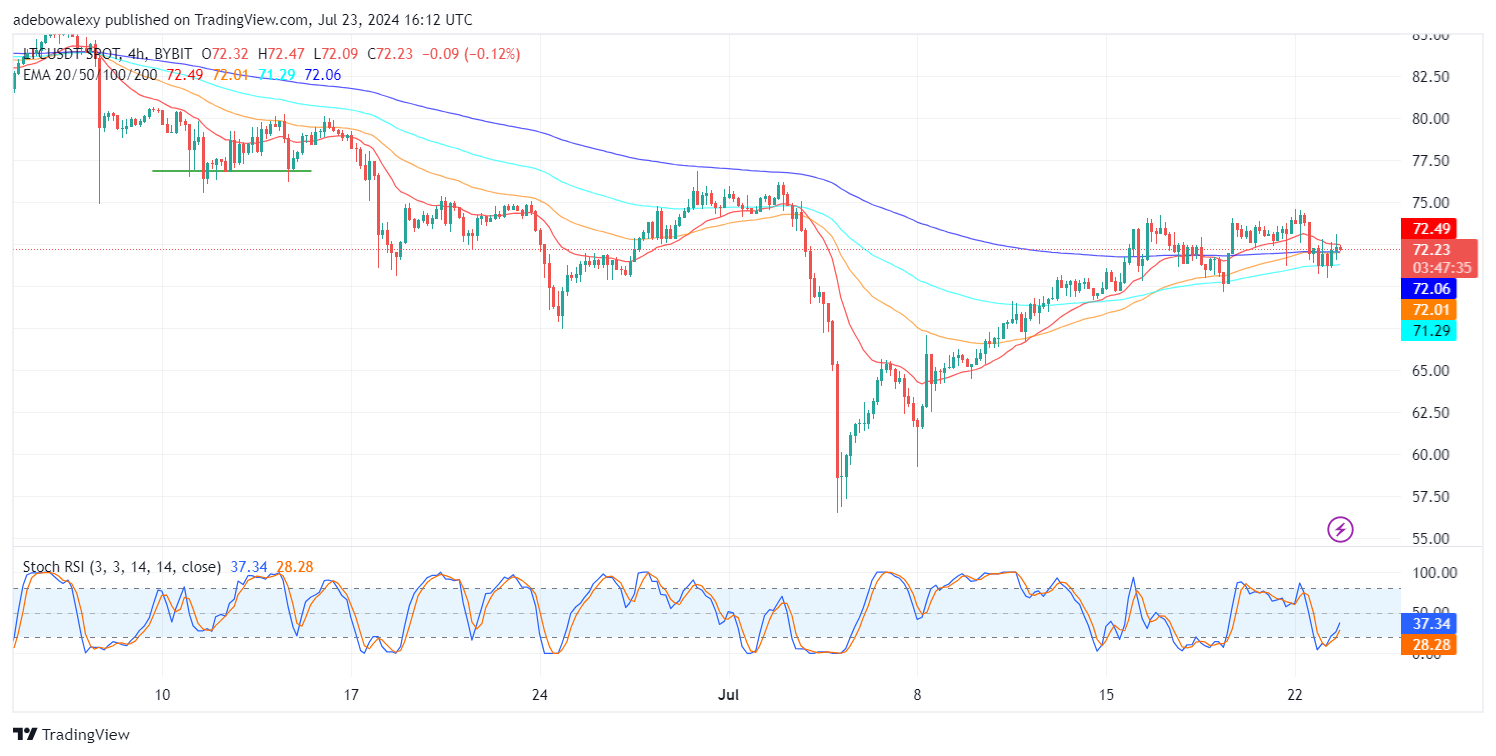Click the 24 date label on time axis
The image size is (1496, 756).
point(539,694)
